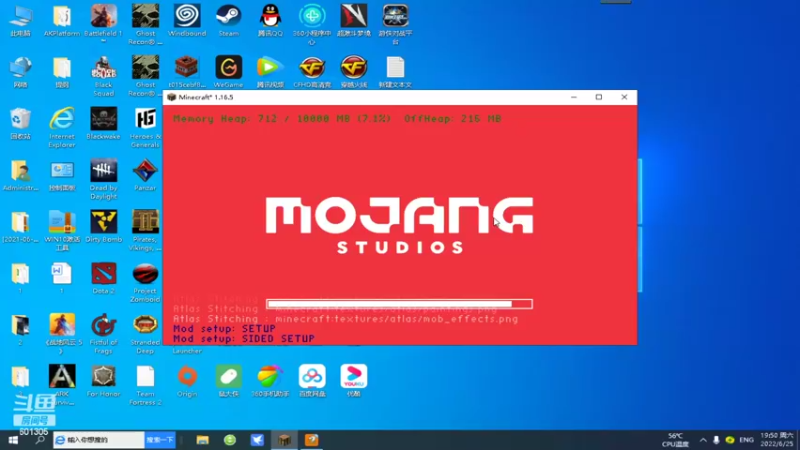
Task: Click the "Mod setup: SIDED SETUP" text
Action: 244,339
